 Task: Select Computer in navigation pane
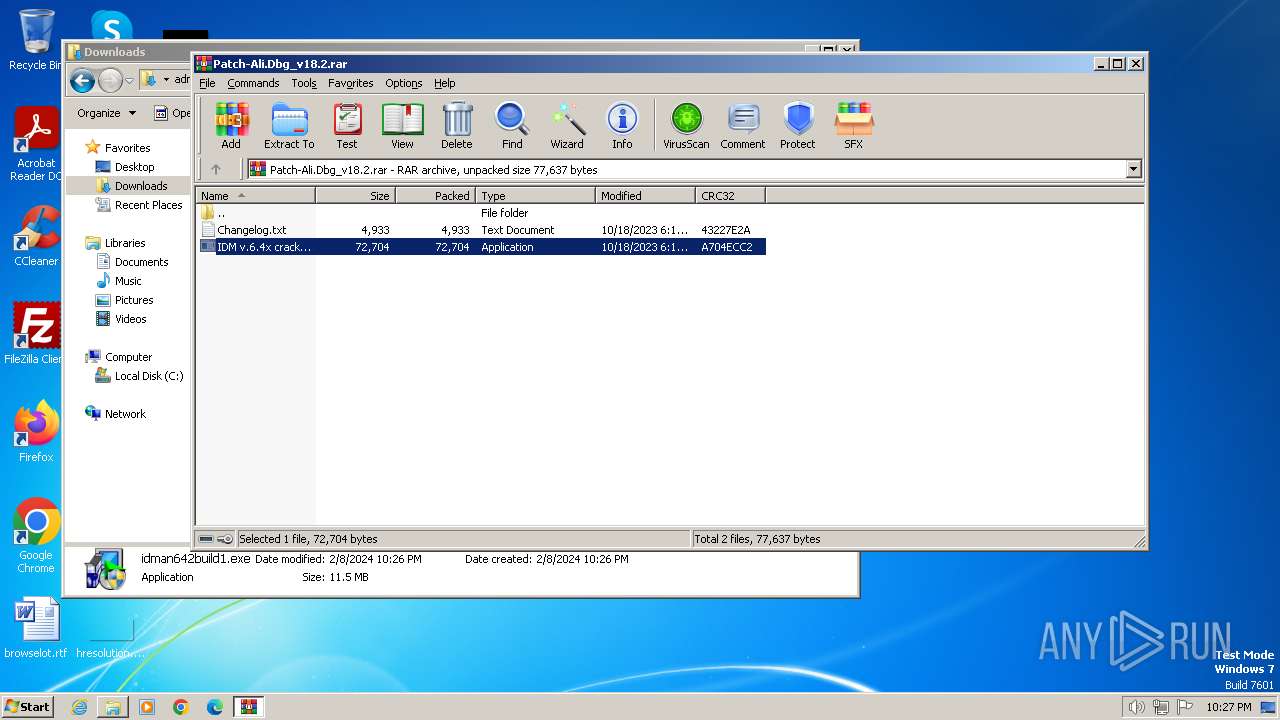point(128,357)
